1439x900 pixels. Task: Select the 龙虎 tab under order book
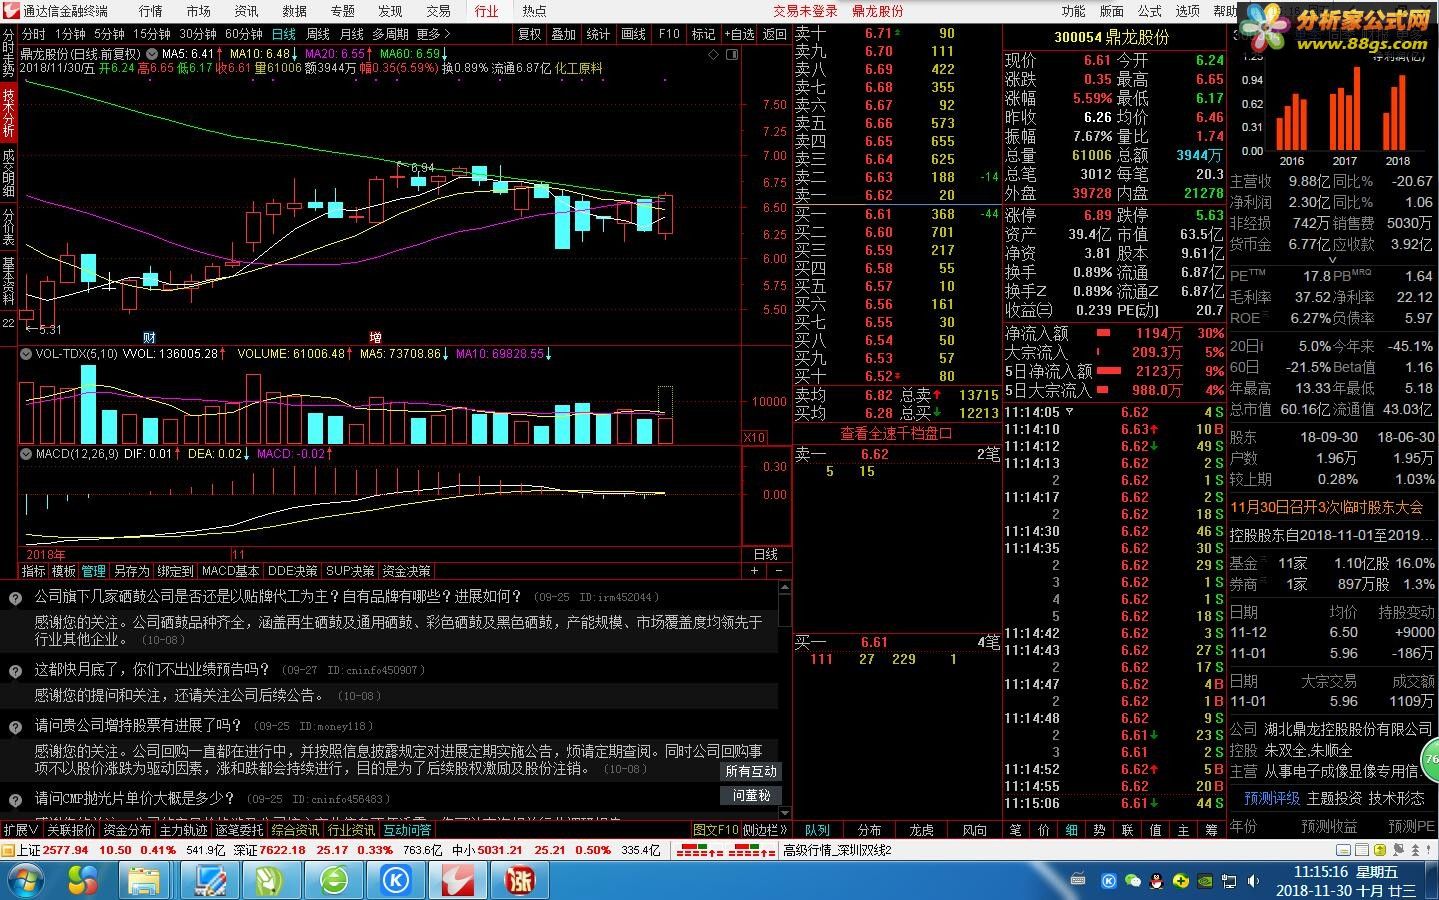click(x=921, y=830)
